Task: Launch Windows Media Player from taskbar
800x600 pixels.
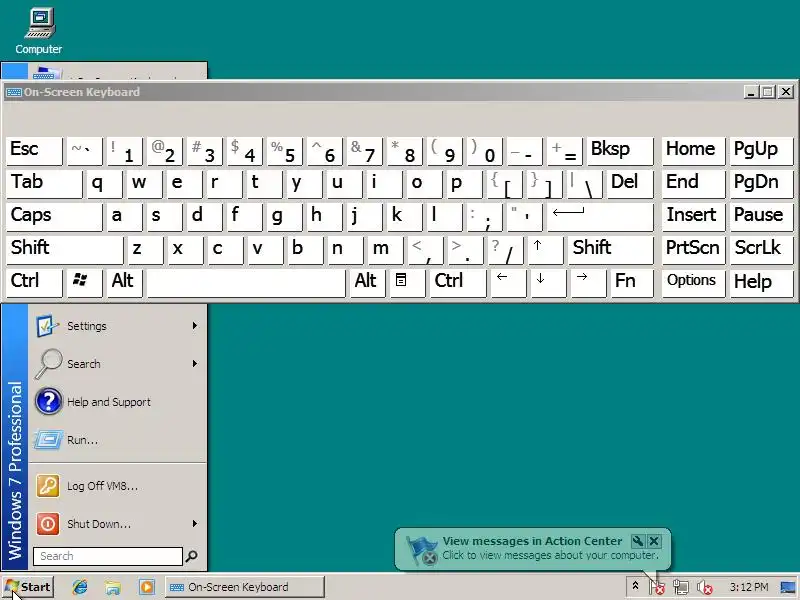Action: point(146,587)
